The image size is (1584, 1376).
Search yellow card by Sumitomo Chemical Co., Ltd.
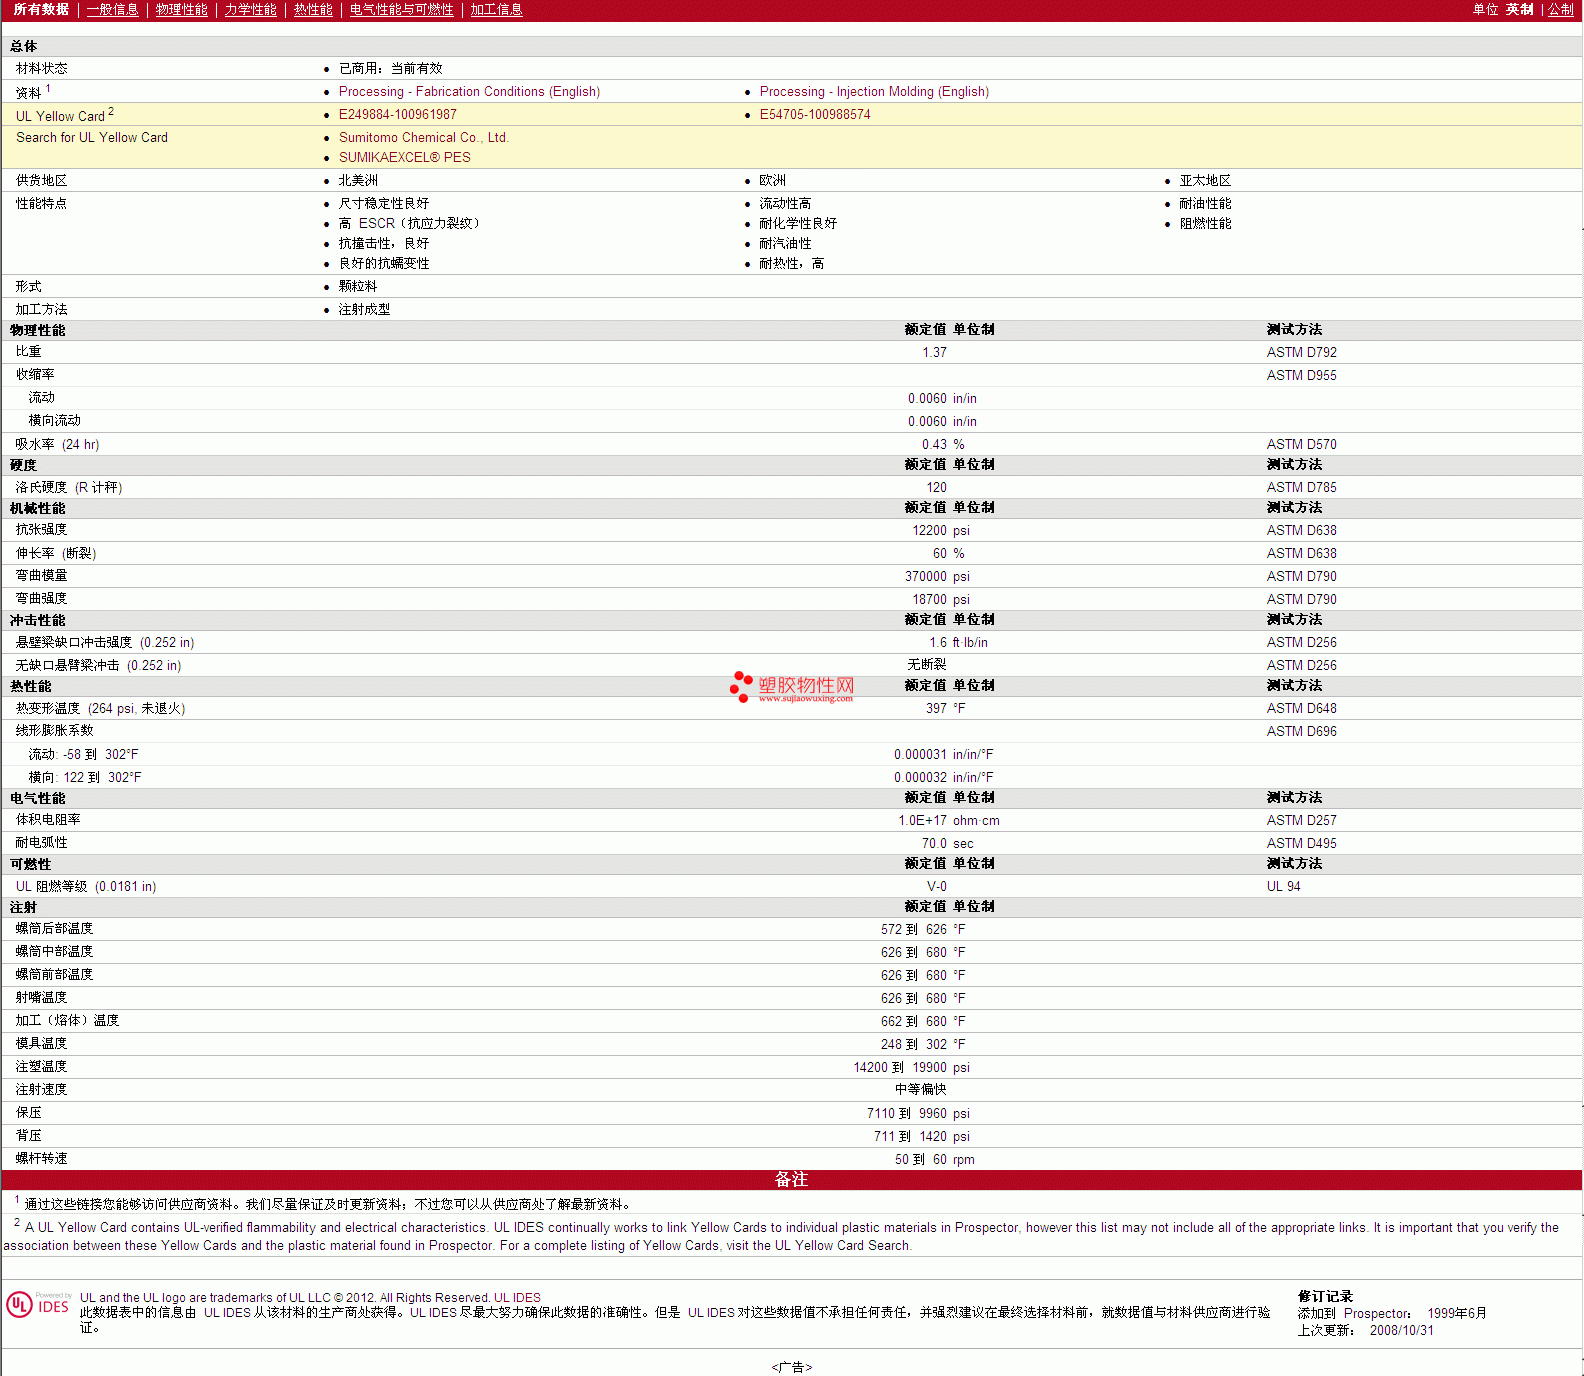coord(424,137)
